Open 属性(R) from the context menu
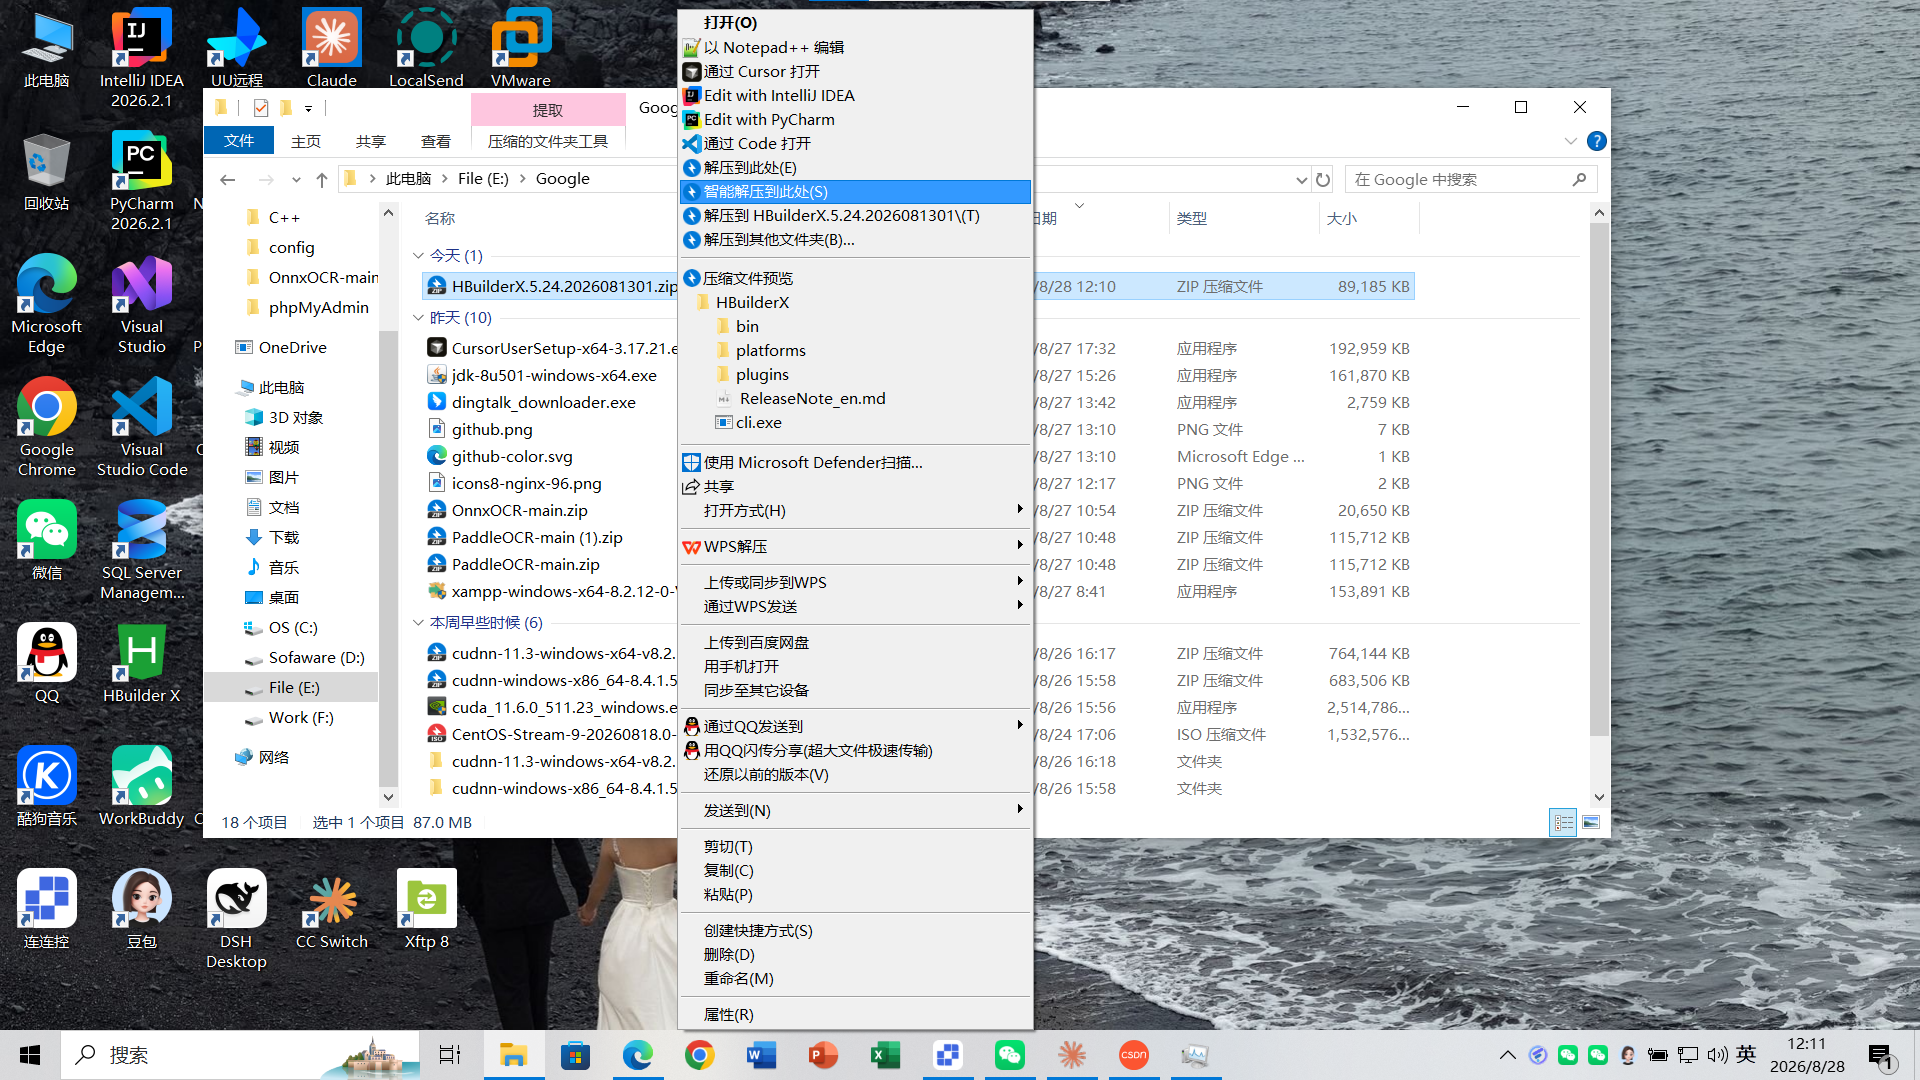The width and height of the screenshot is (1920, 1080). pyautogui.click(x=855, y=1014)
